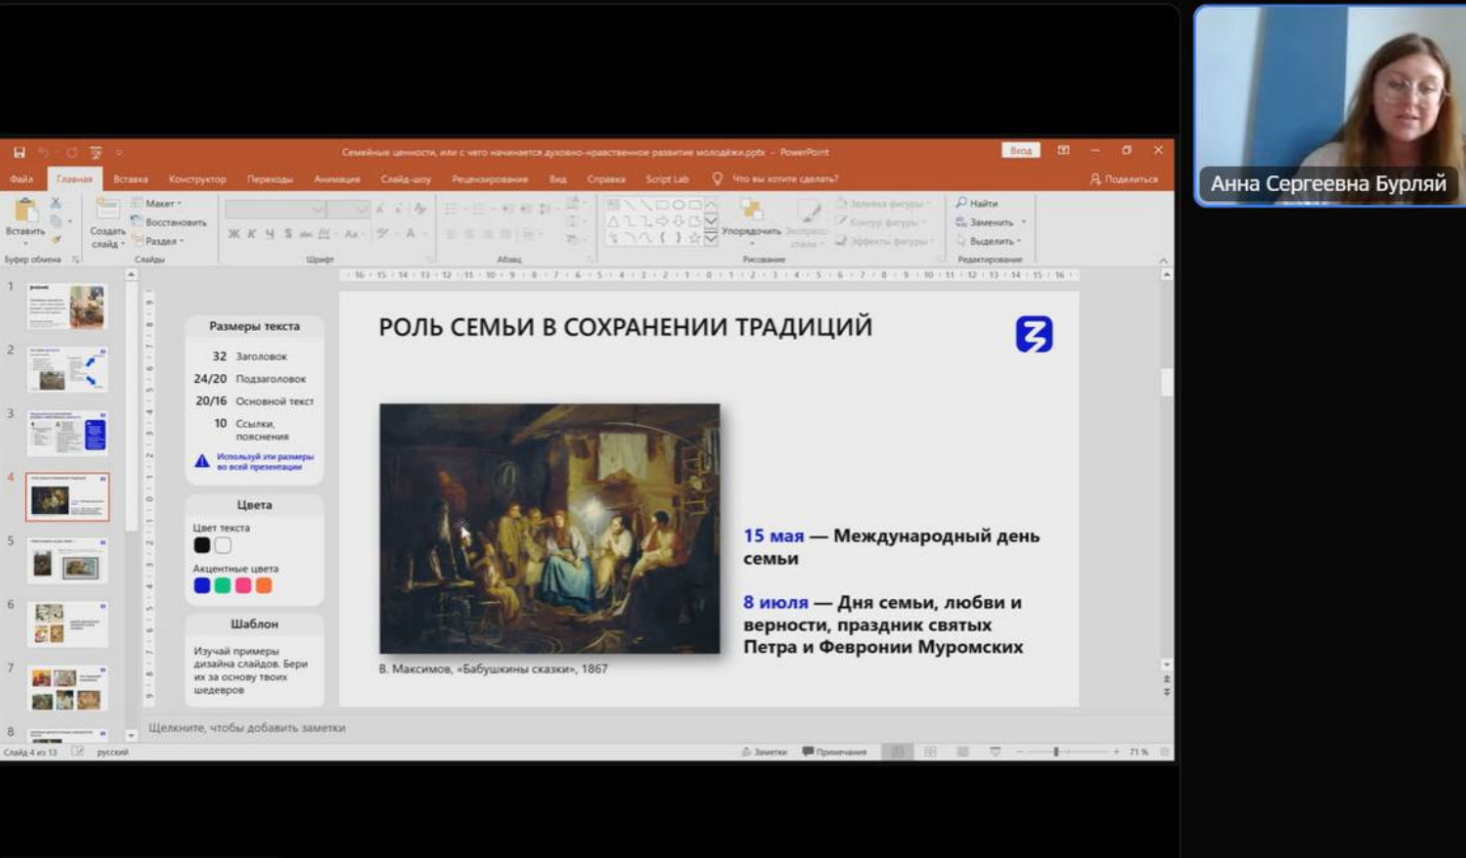Screen dimensions: 1466x858
Task: Click the ribbon display options icon in title bar
Action: click(x=1063, y=151)
